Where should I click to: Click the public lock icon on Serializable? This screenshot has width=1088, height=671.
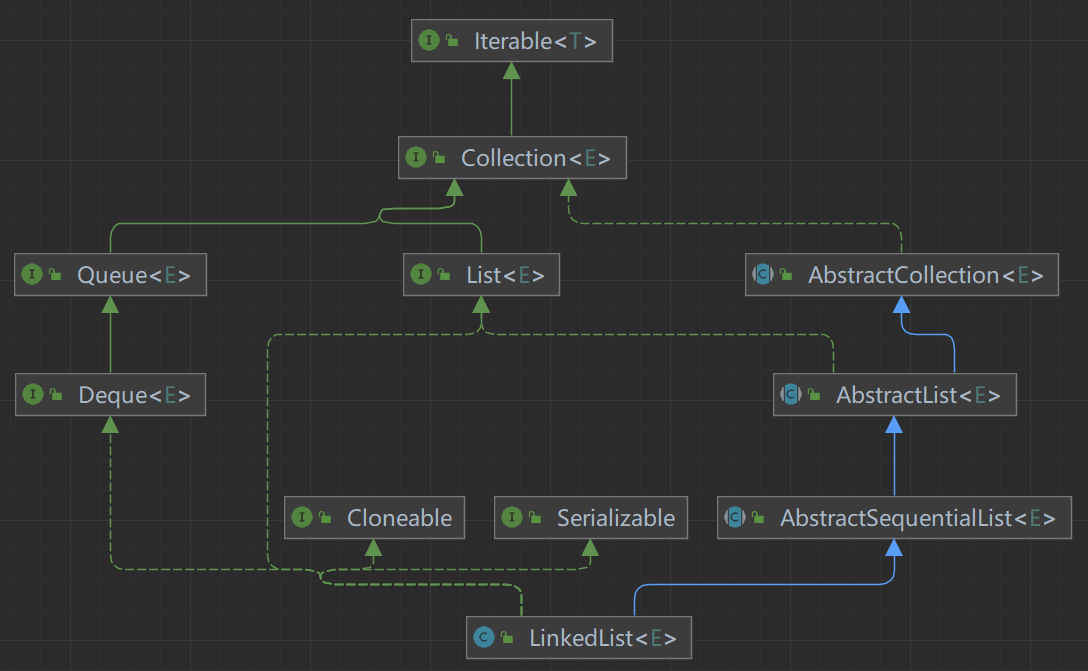(535, 518)
